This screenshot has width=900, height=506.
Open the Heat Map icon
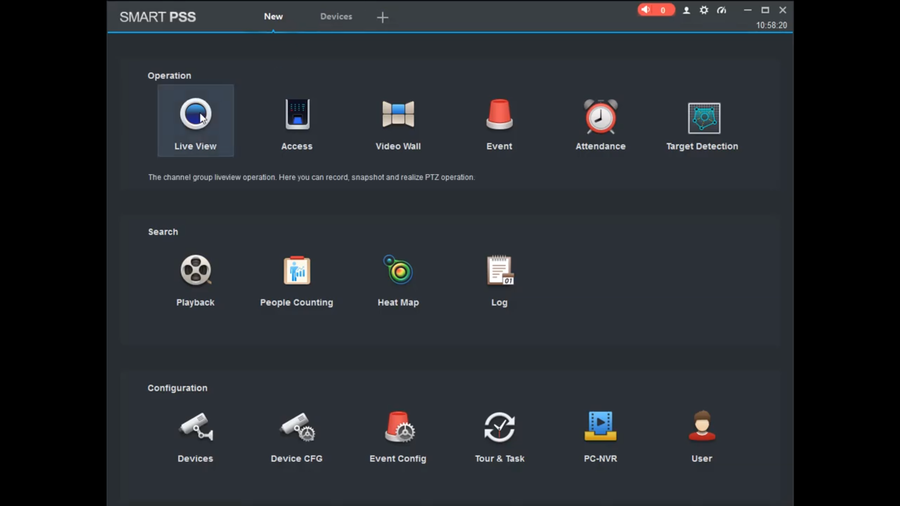pyautogui.click(x=398, y=270)
